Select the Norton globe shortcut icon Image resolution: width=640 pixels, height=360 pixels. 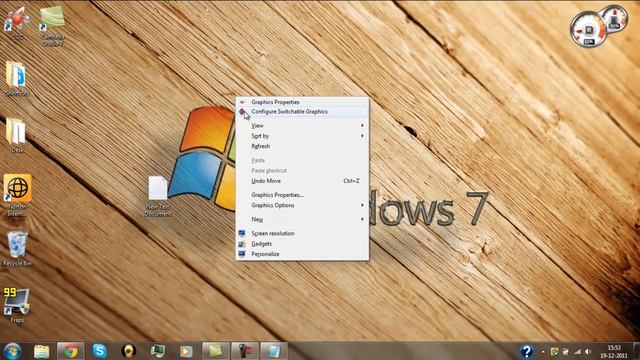(x=17, y=195)
